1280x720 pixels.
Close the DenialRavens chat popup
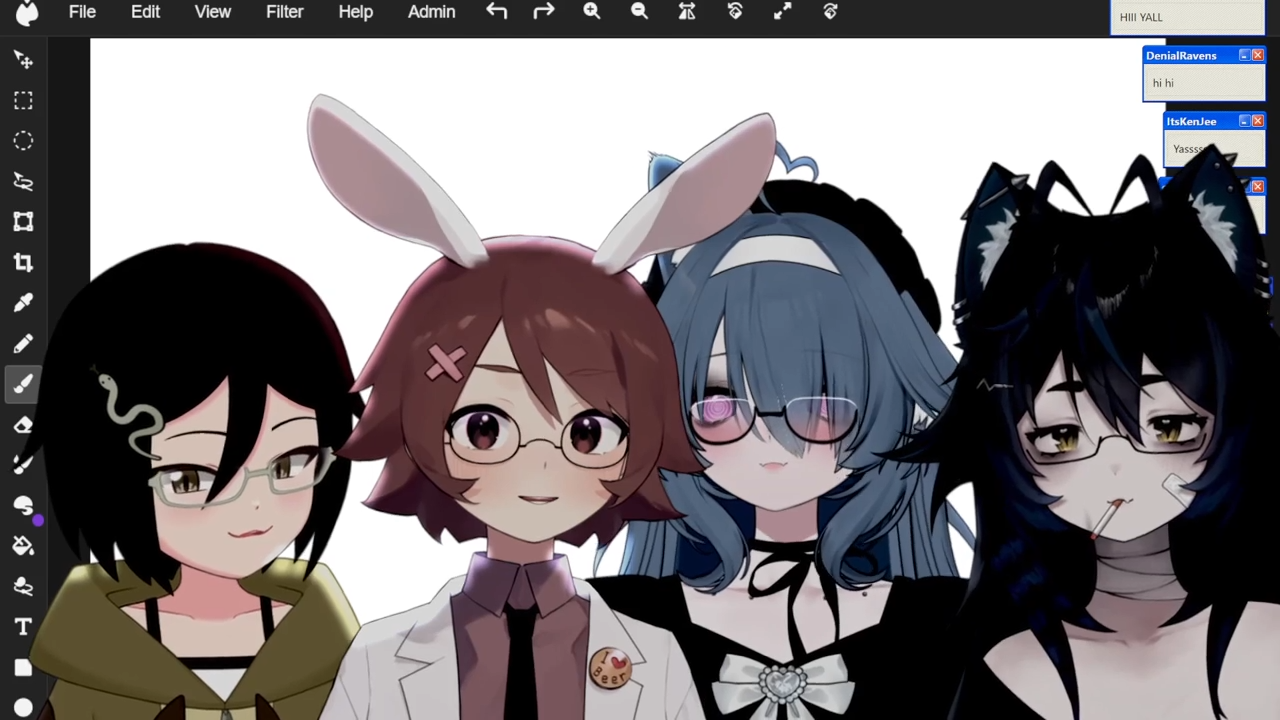tap(1258, 55)
